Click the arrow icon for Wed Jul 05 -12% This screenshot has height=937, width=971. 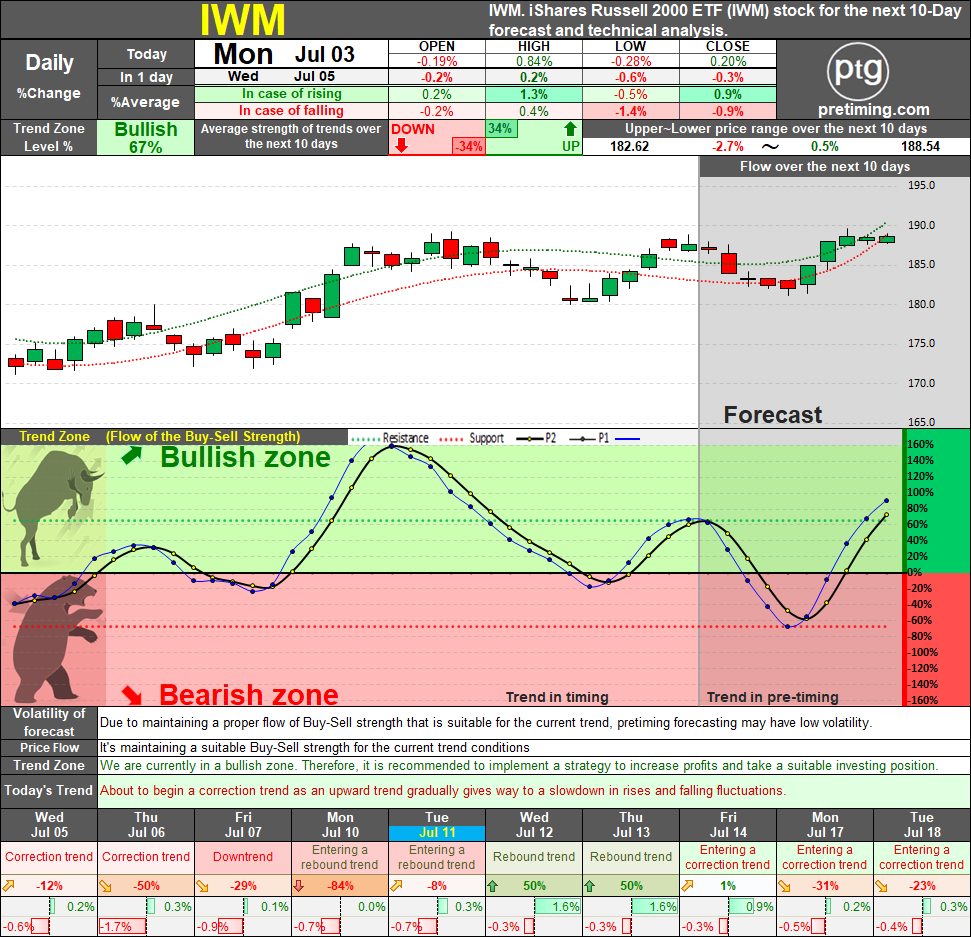8,886
